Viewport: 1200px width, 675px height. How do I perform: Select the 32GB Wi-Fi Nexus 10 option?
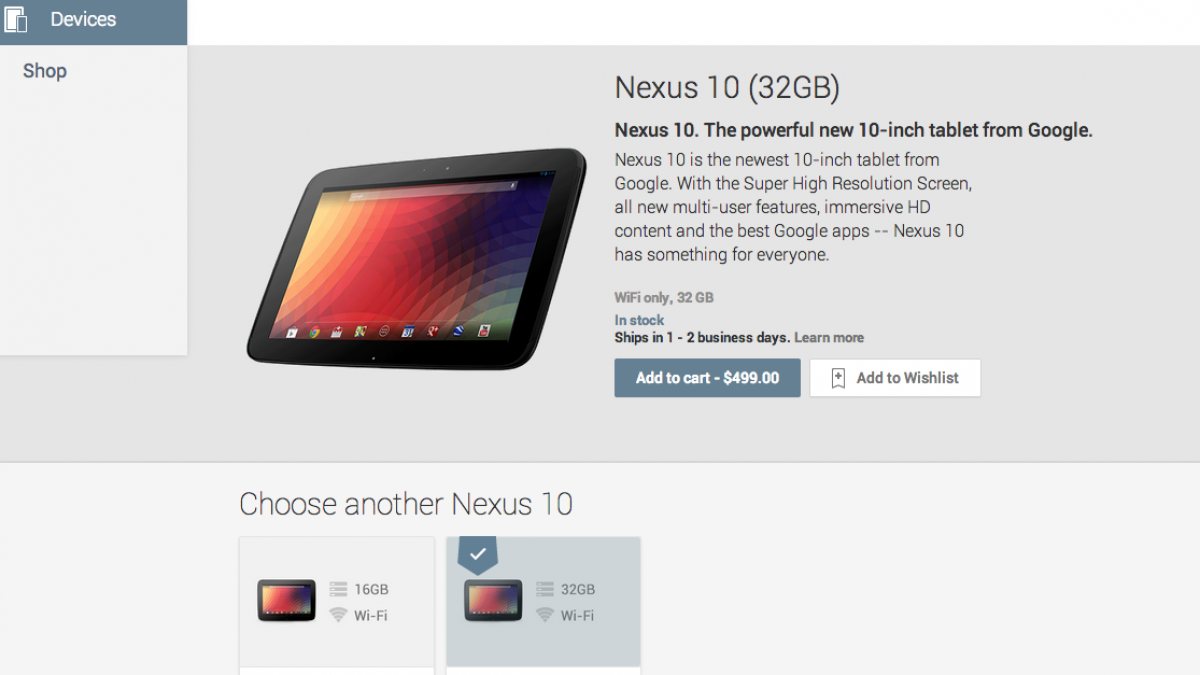tap(543, 603)
